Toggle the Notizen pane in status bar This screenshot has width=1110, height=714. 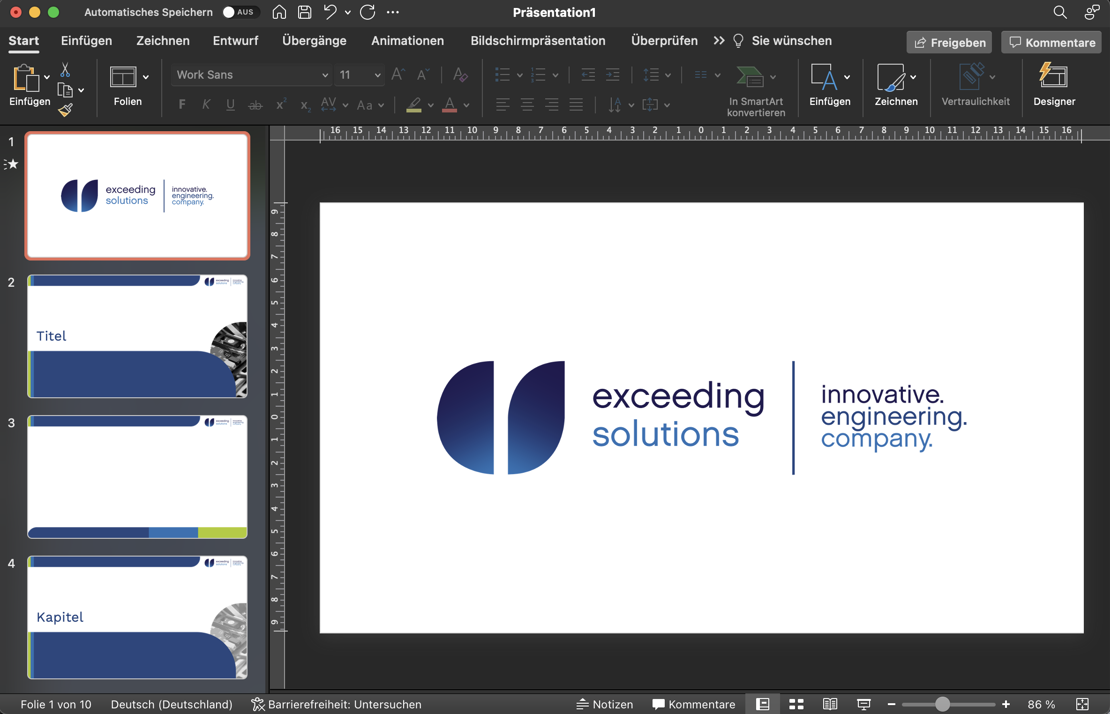coord(604,704)
